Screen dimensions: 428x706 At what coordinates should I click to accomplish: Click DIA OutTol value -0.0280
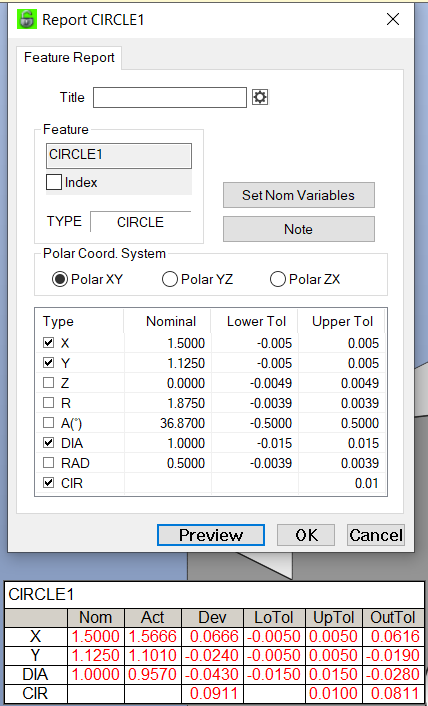pos(392,674)
